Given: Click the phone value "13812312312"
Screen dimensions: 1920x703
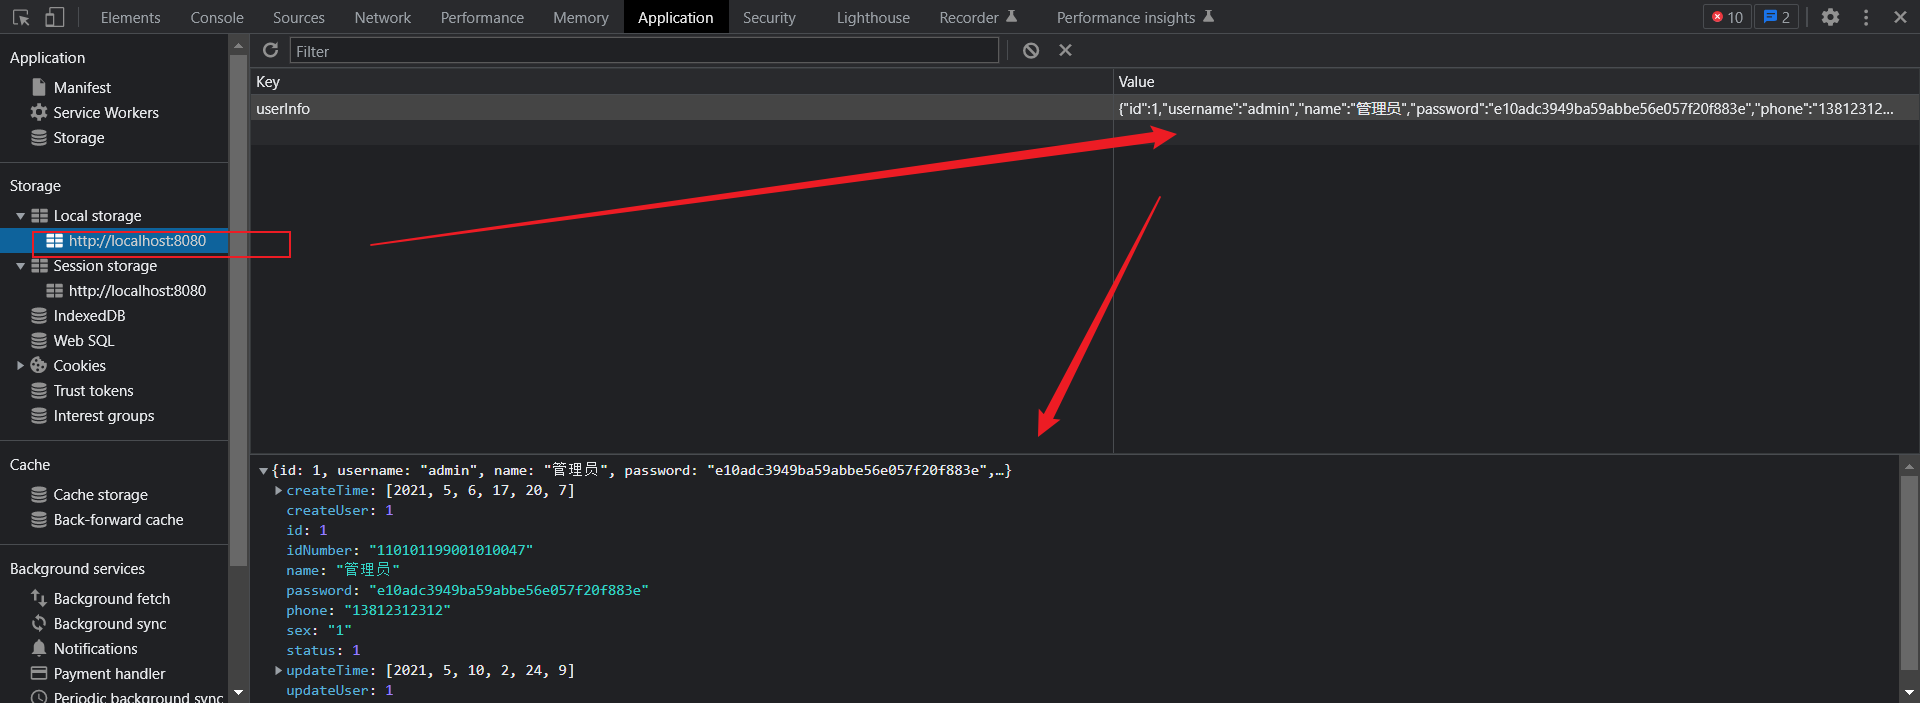Looking at the screenshot, I should 397,610.
